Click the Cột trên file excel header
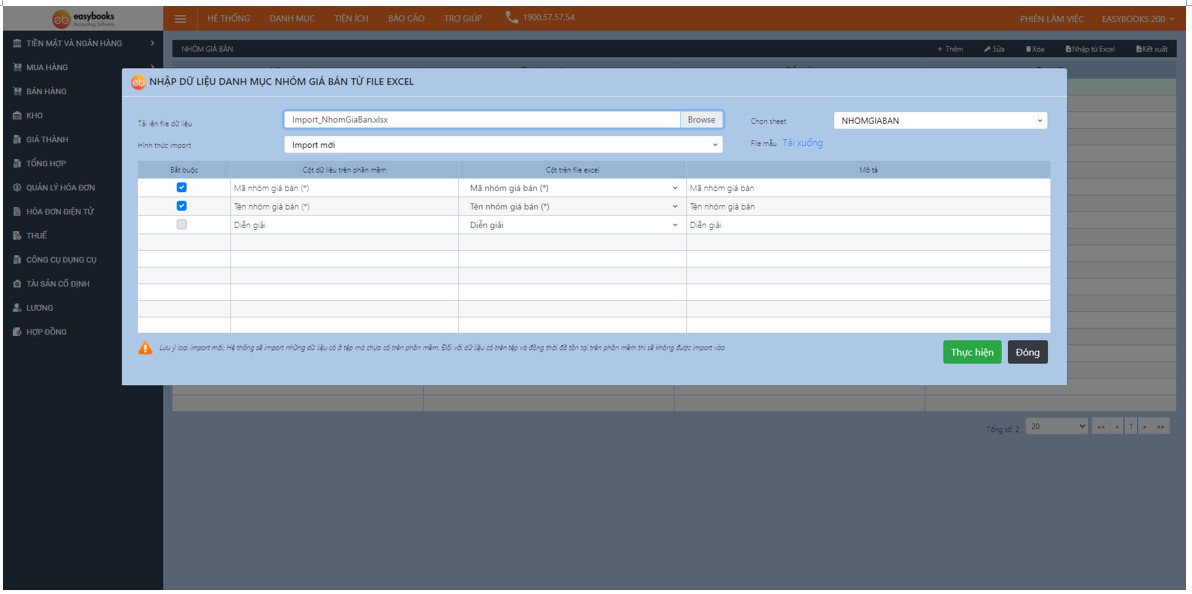This screenshot has height=594, width=1192. point(572,170)
